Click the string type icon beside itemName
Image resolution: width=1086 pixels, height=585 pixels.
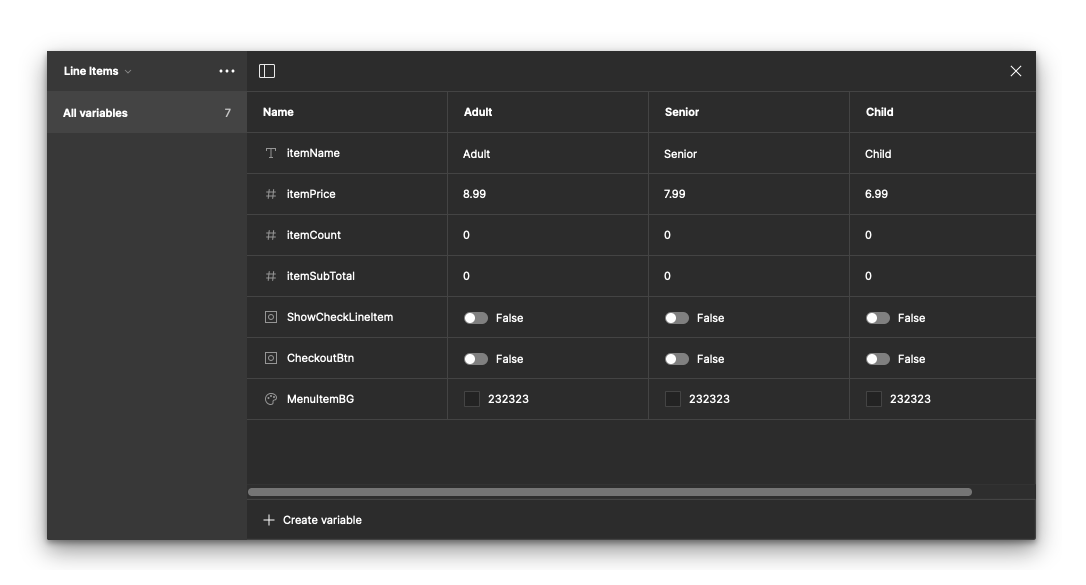(x=271, y=153)
